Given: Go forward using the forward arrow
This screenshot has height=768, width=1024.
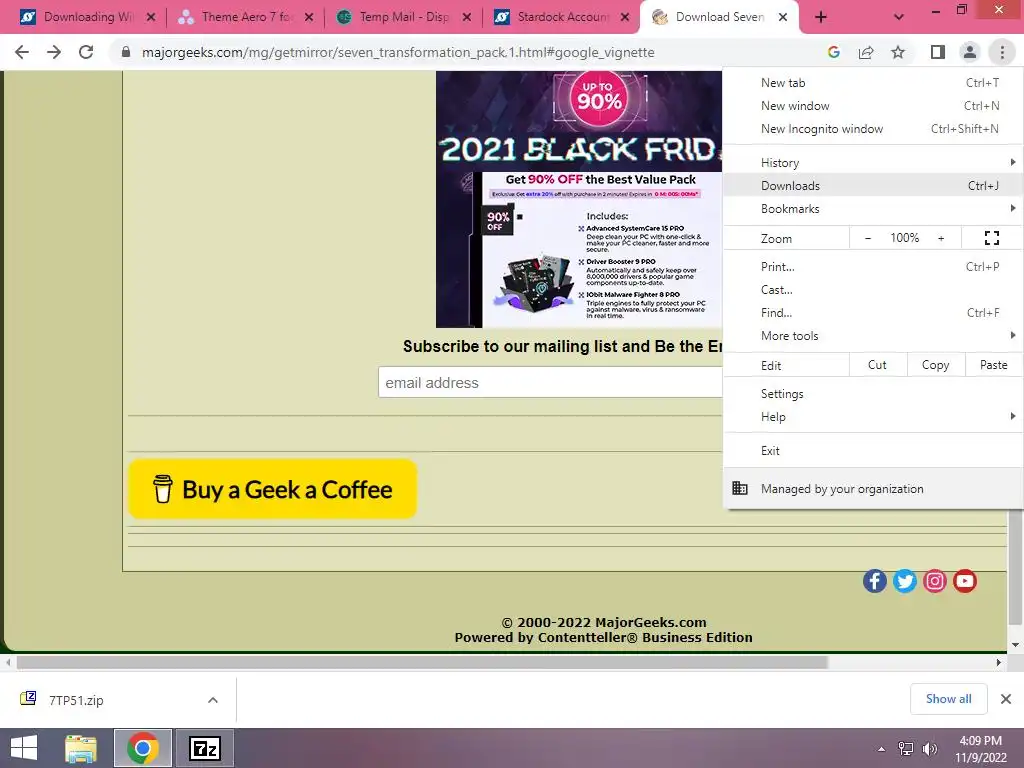Looking at the screenshot, I should pos(54,52).
